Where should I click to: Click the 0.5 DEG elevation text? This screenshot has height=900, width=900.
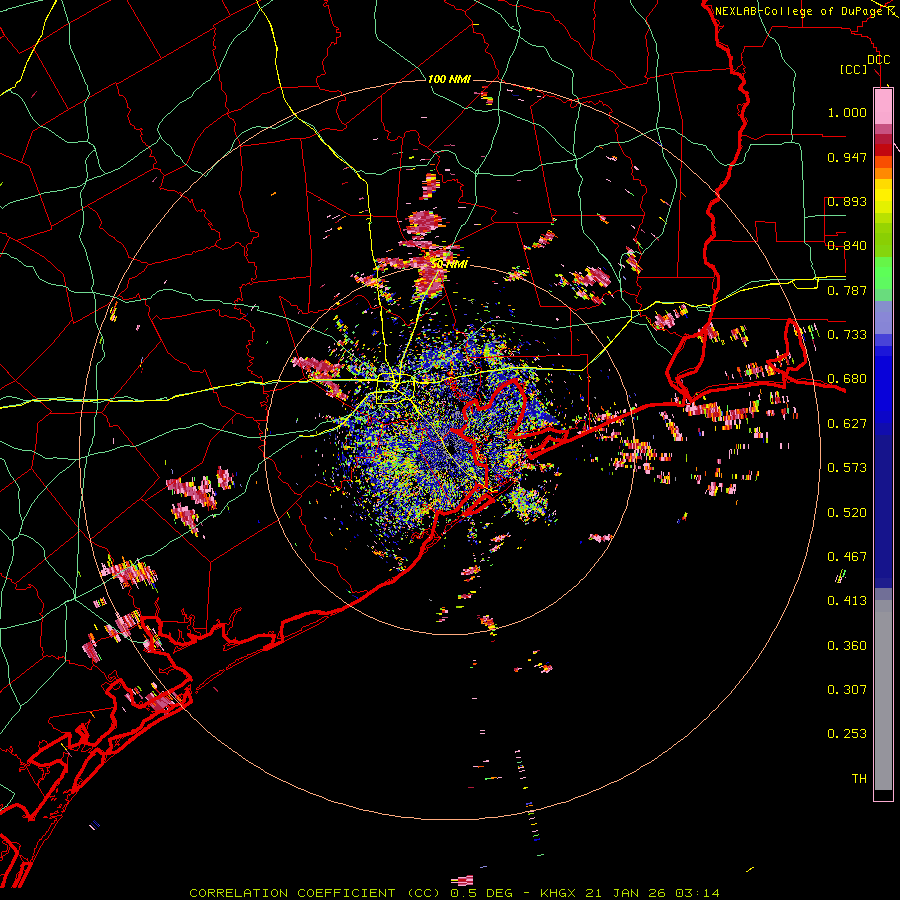tap(480, 893)
